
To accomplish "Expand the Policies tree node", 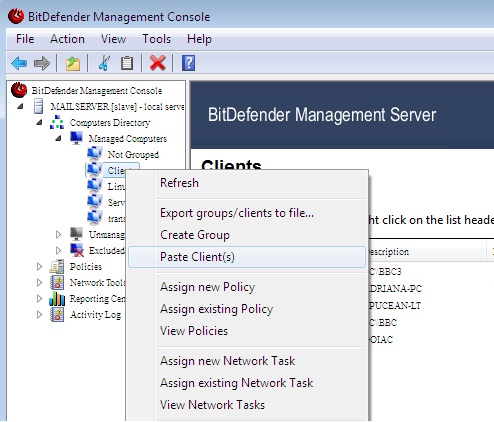I will pyautogui.click(x=39, y=266).
